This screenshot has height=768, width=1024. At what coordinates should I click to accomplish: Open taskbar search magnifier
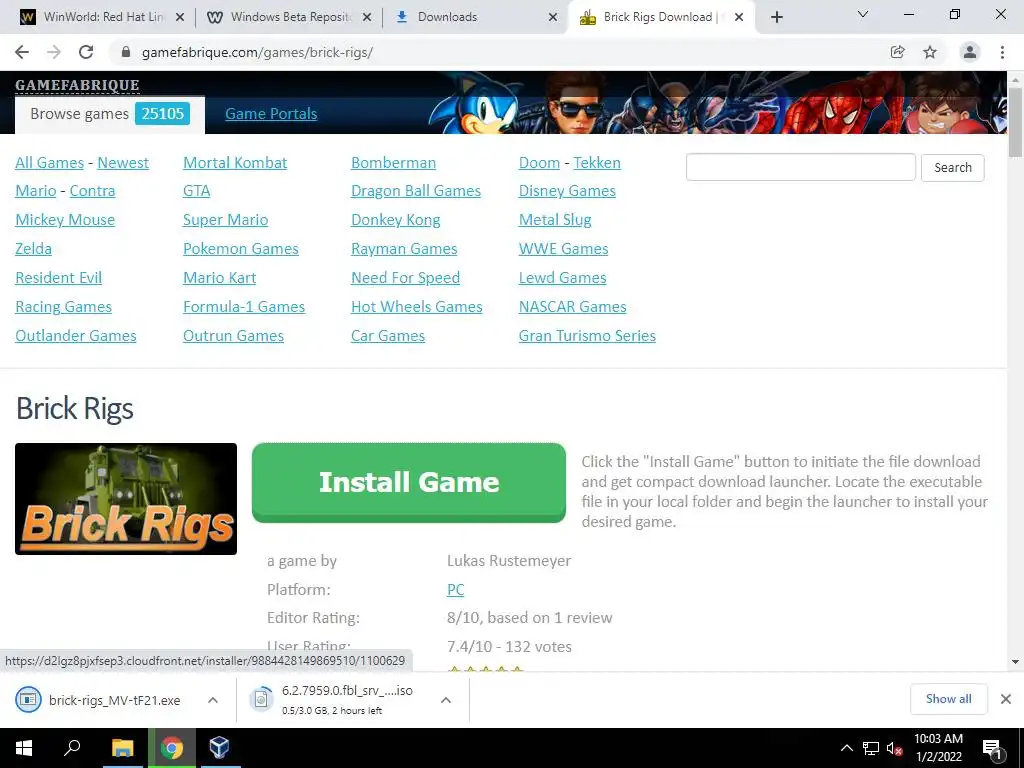click(x=72, y=748)
